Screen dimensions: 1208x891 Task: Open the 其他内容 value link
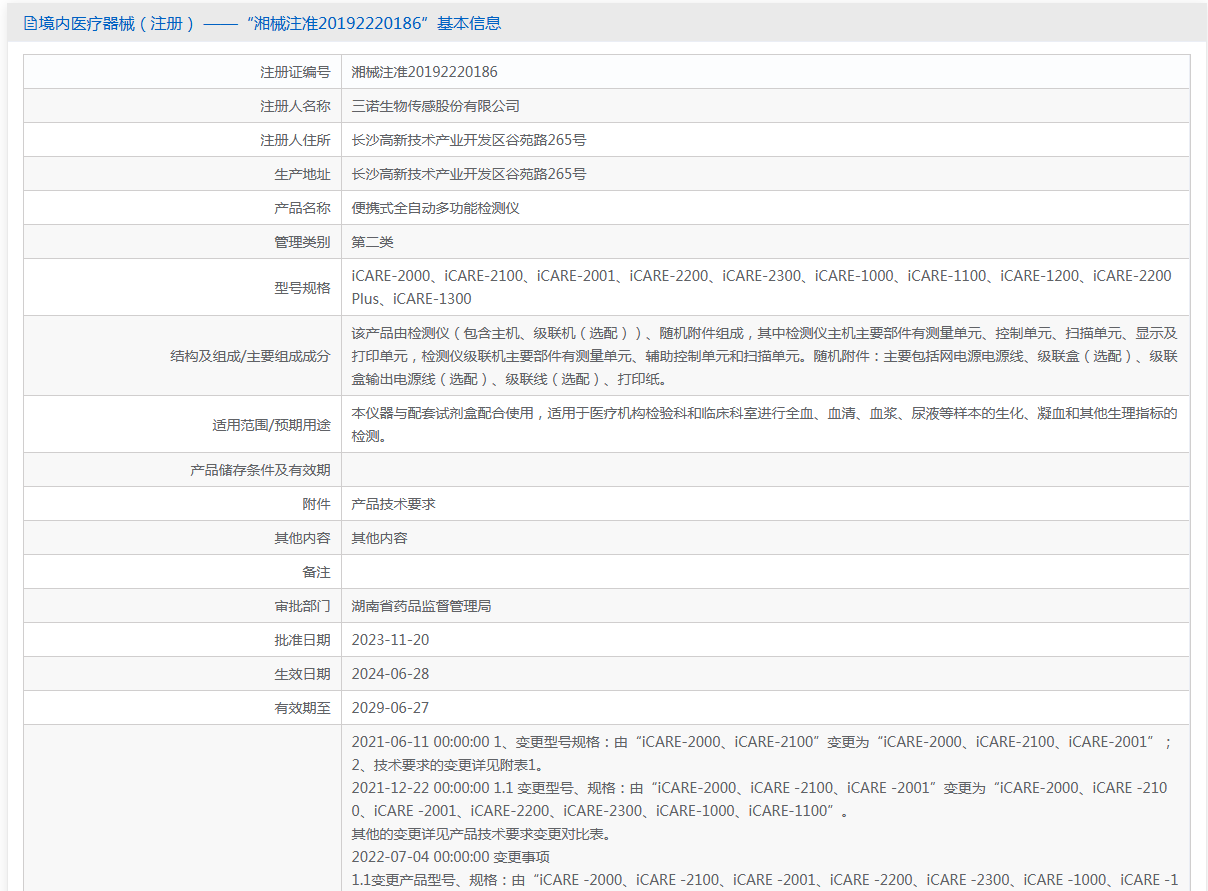tap(379, 538)
